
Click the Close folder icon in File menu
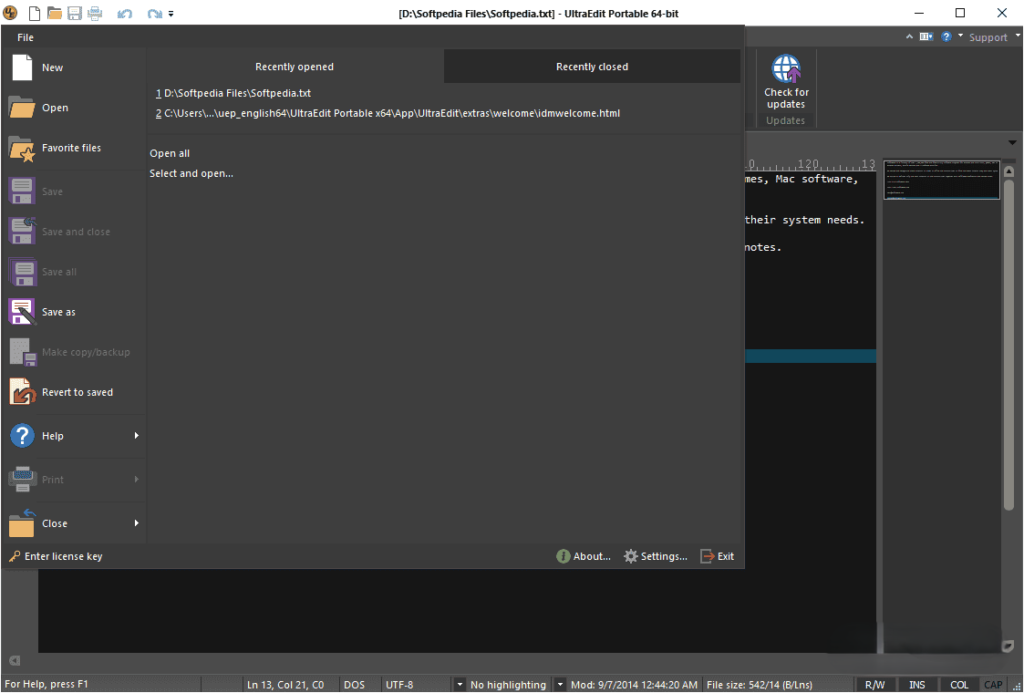coord(22,523)
